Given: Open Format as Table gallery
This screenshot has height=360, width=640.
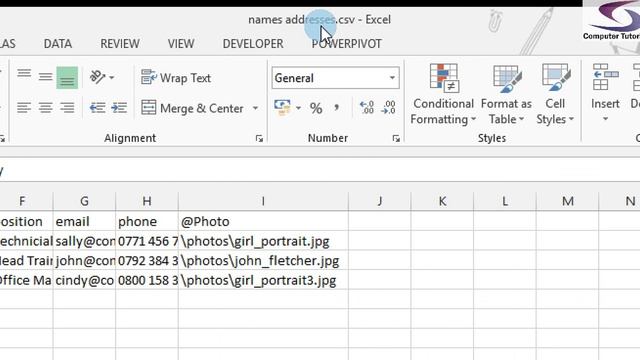Looking at the screenshot, I should 506,94.
